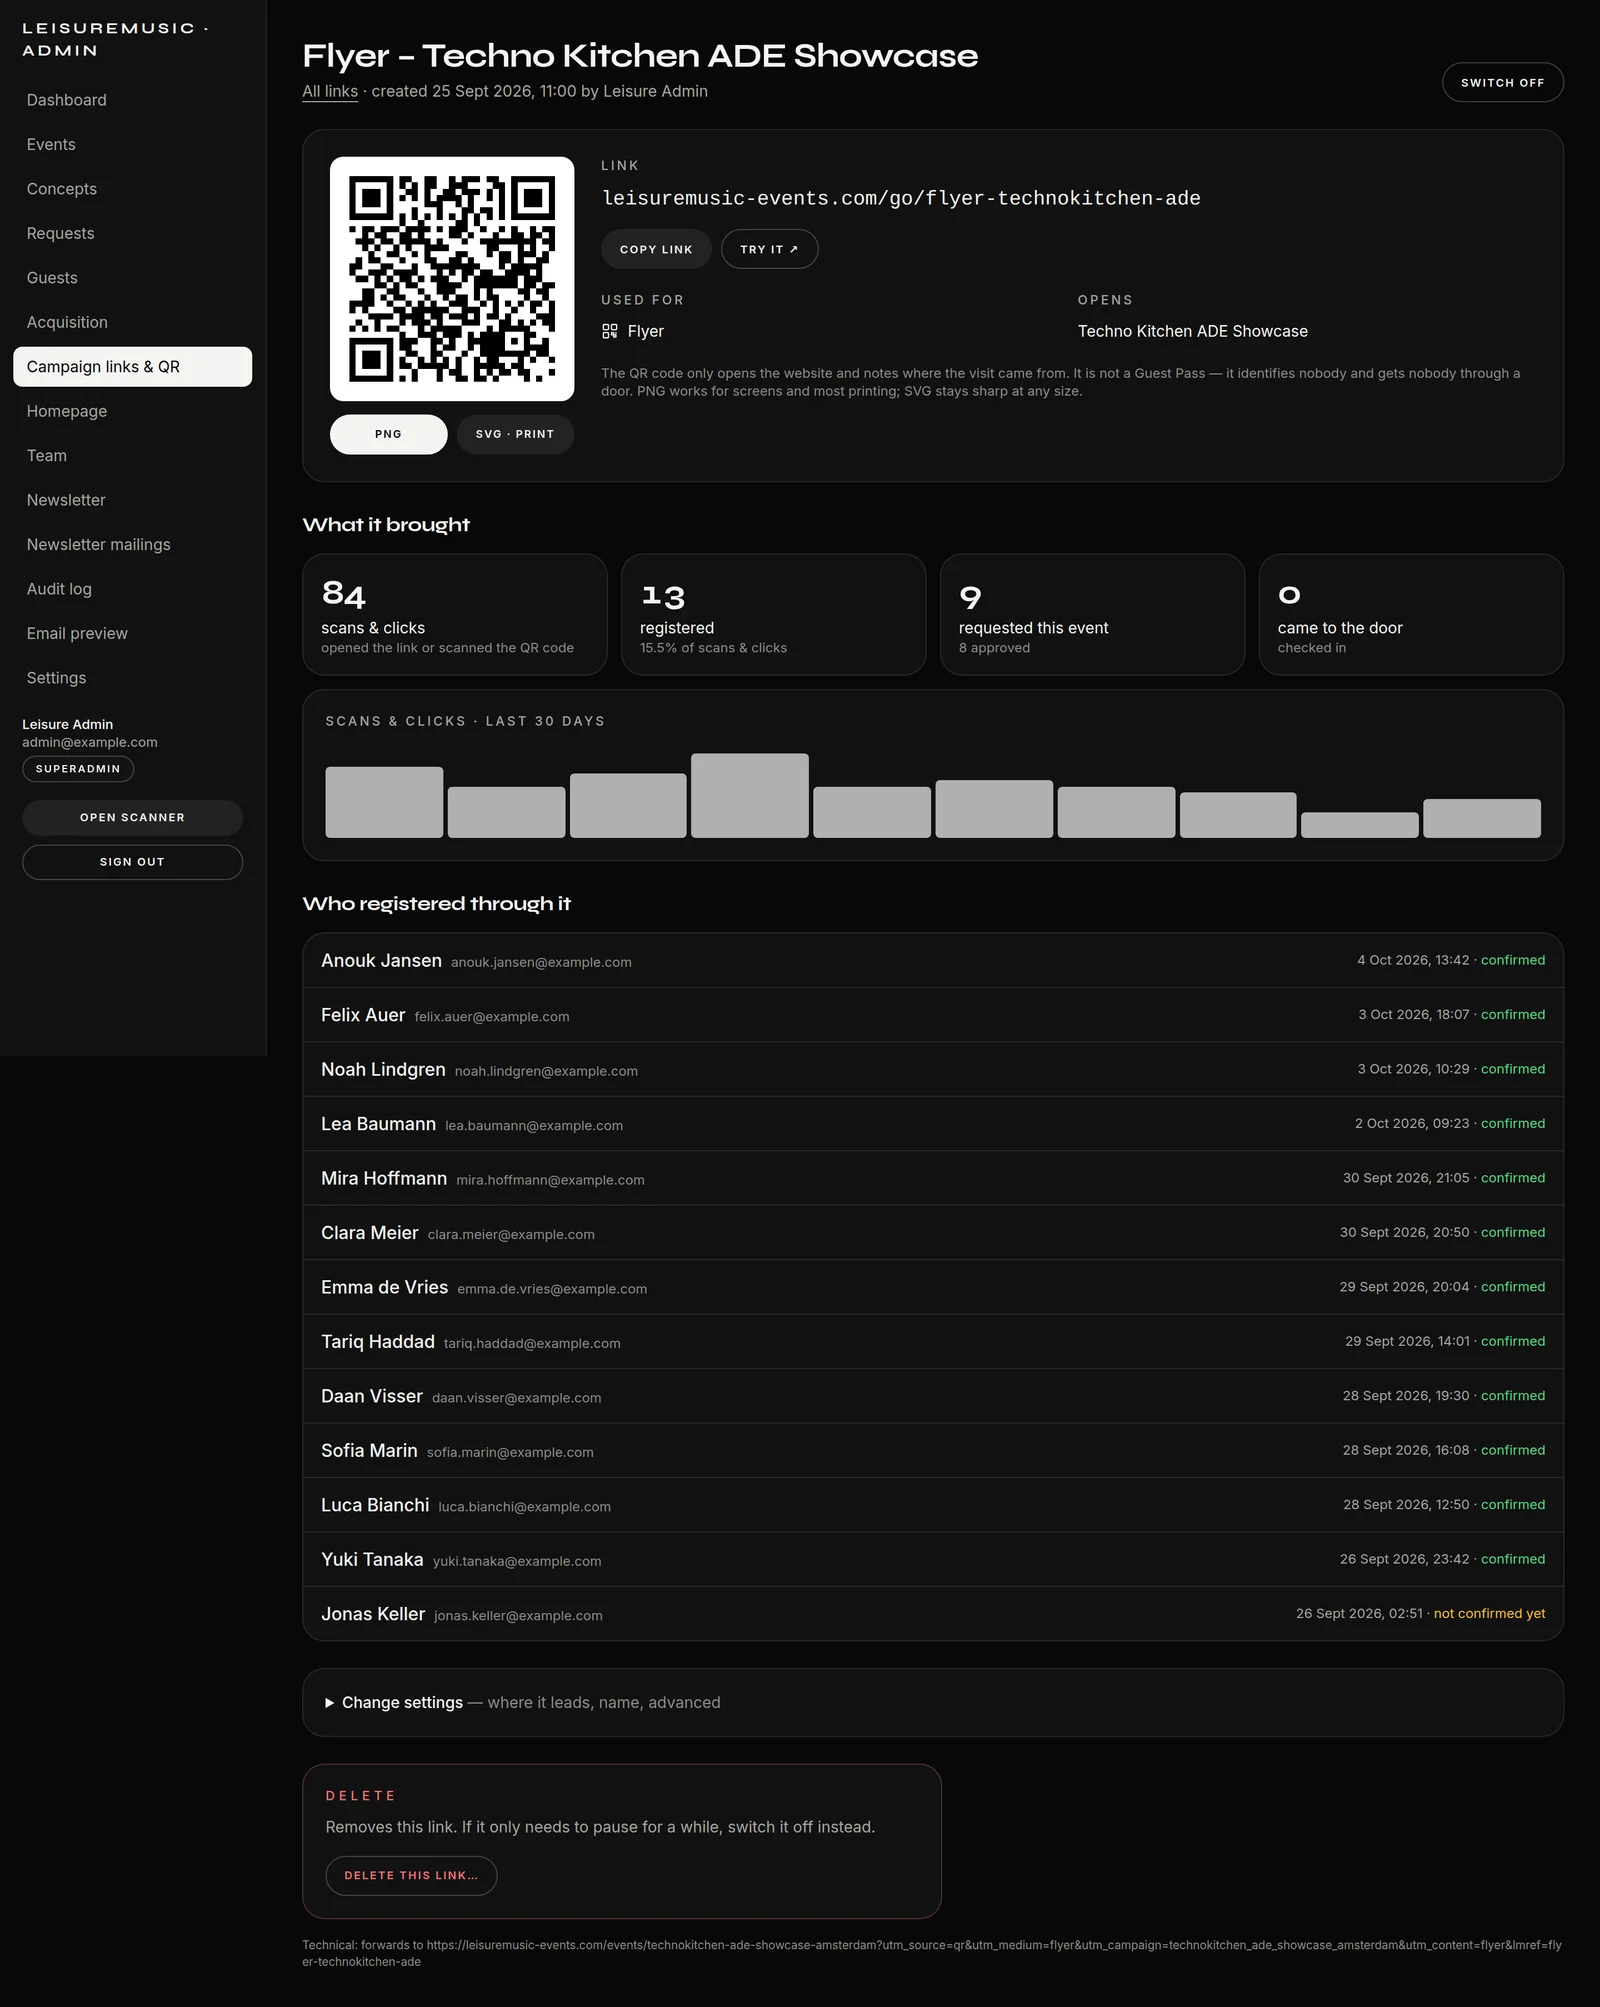Click the Open Scanner button

pos(132,817)
